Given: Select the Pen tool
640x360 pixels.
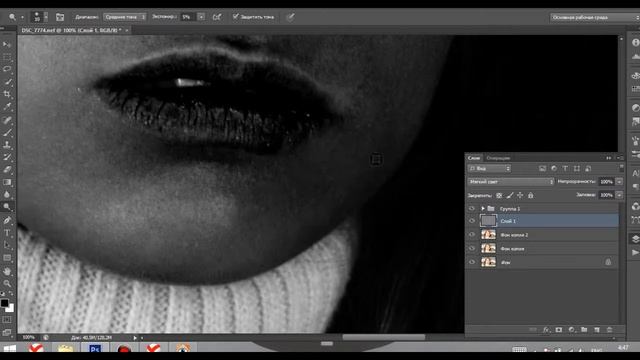Looking at the screenshot, I should coord(7,220).
